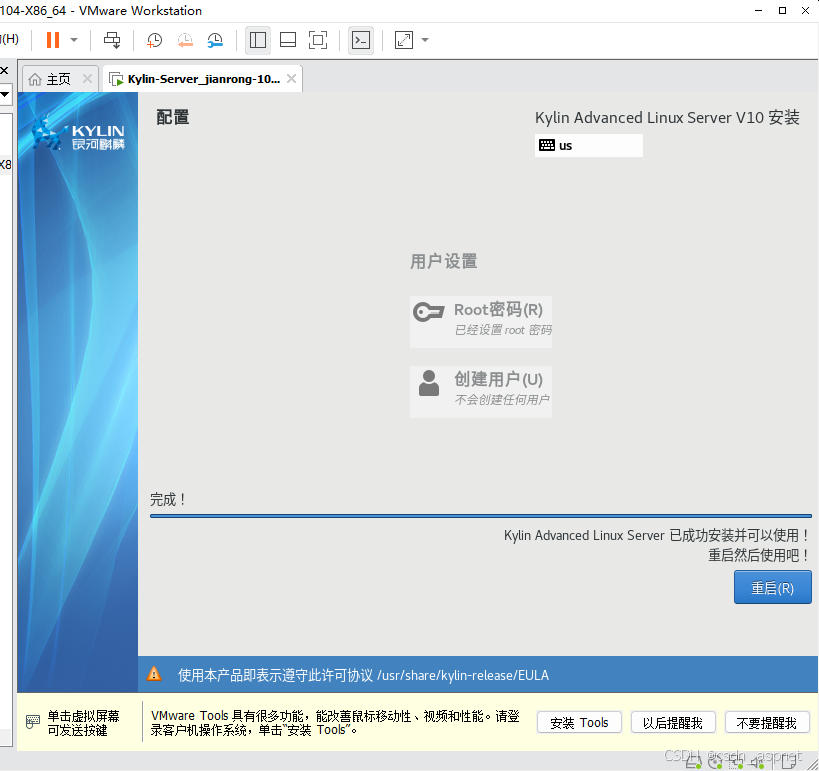This screenshot has width=819, height=771.
Task: Click the EULA warning triangle icon
Action: (154, 674)
